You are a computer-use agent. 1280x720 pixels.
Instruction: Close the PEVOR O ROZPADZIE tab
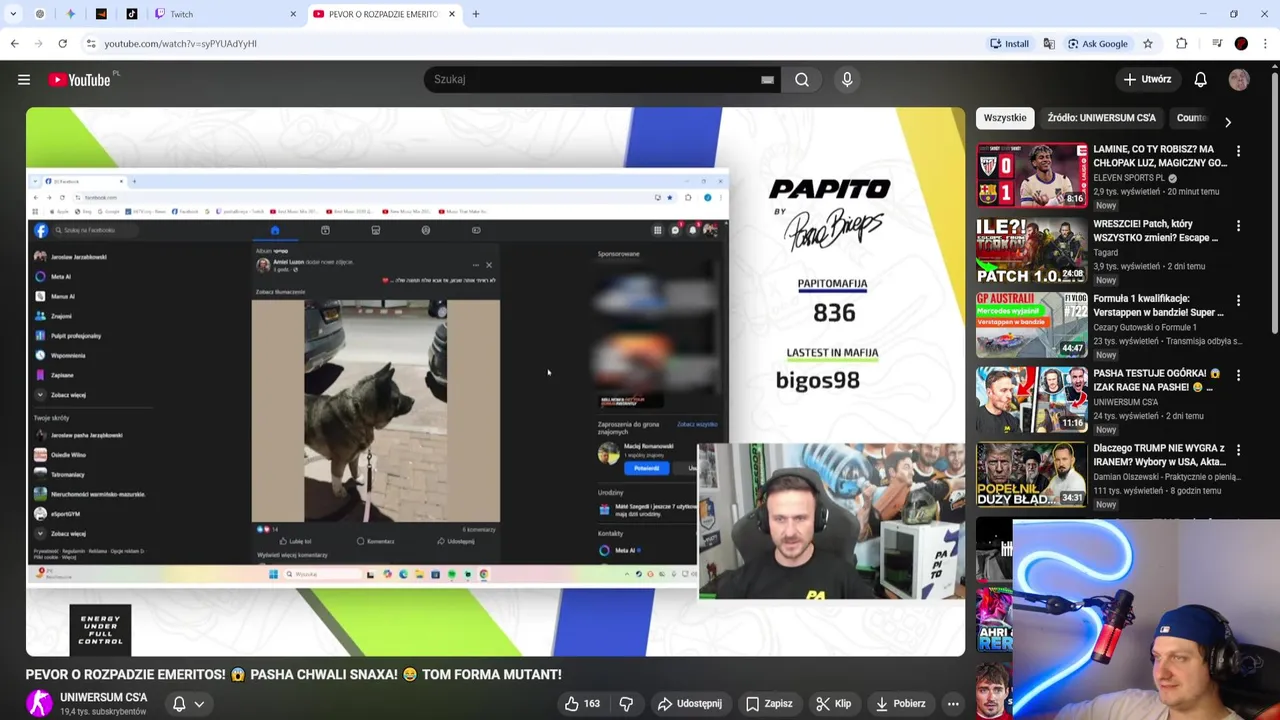pyautogui.click(x=452, y=14)
